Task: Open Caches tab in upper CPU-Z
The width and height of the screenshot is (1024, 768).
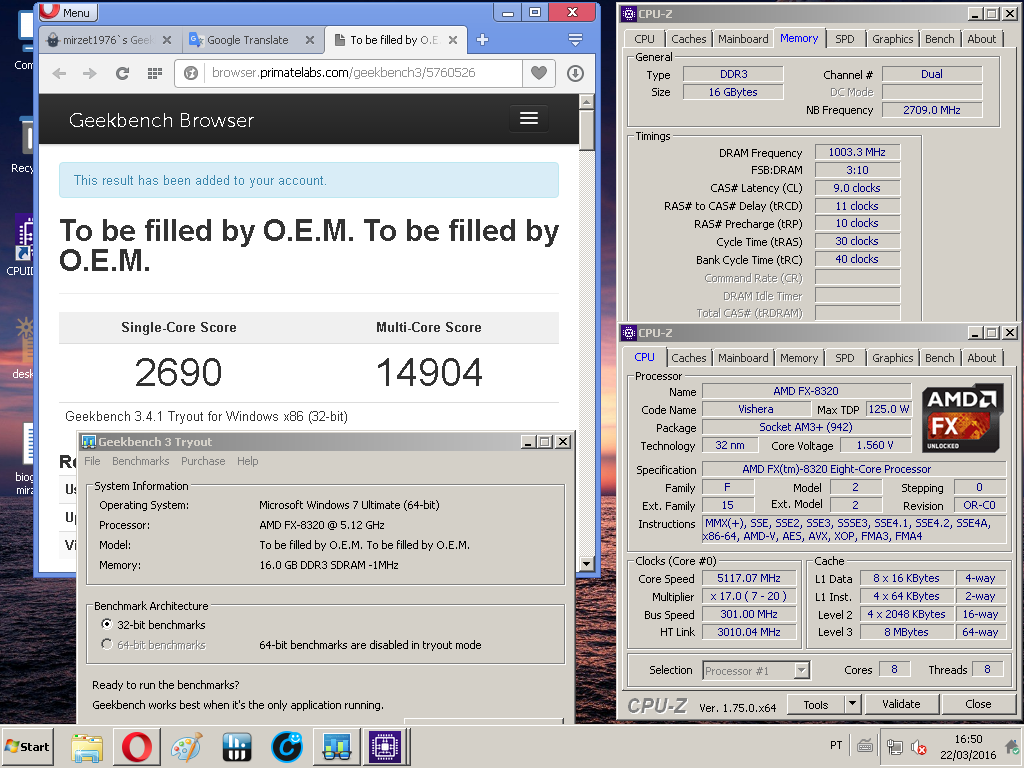Action: point(688,39)
